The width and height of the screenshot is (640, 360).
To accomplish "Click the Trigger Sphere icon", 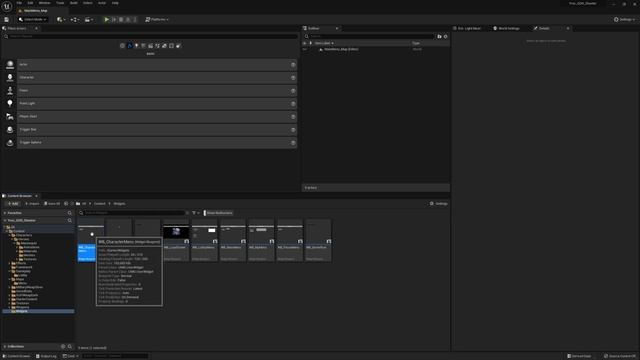I will pyautogui.click(x=10, y=142).
